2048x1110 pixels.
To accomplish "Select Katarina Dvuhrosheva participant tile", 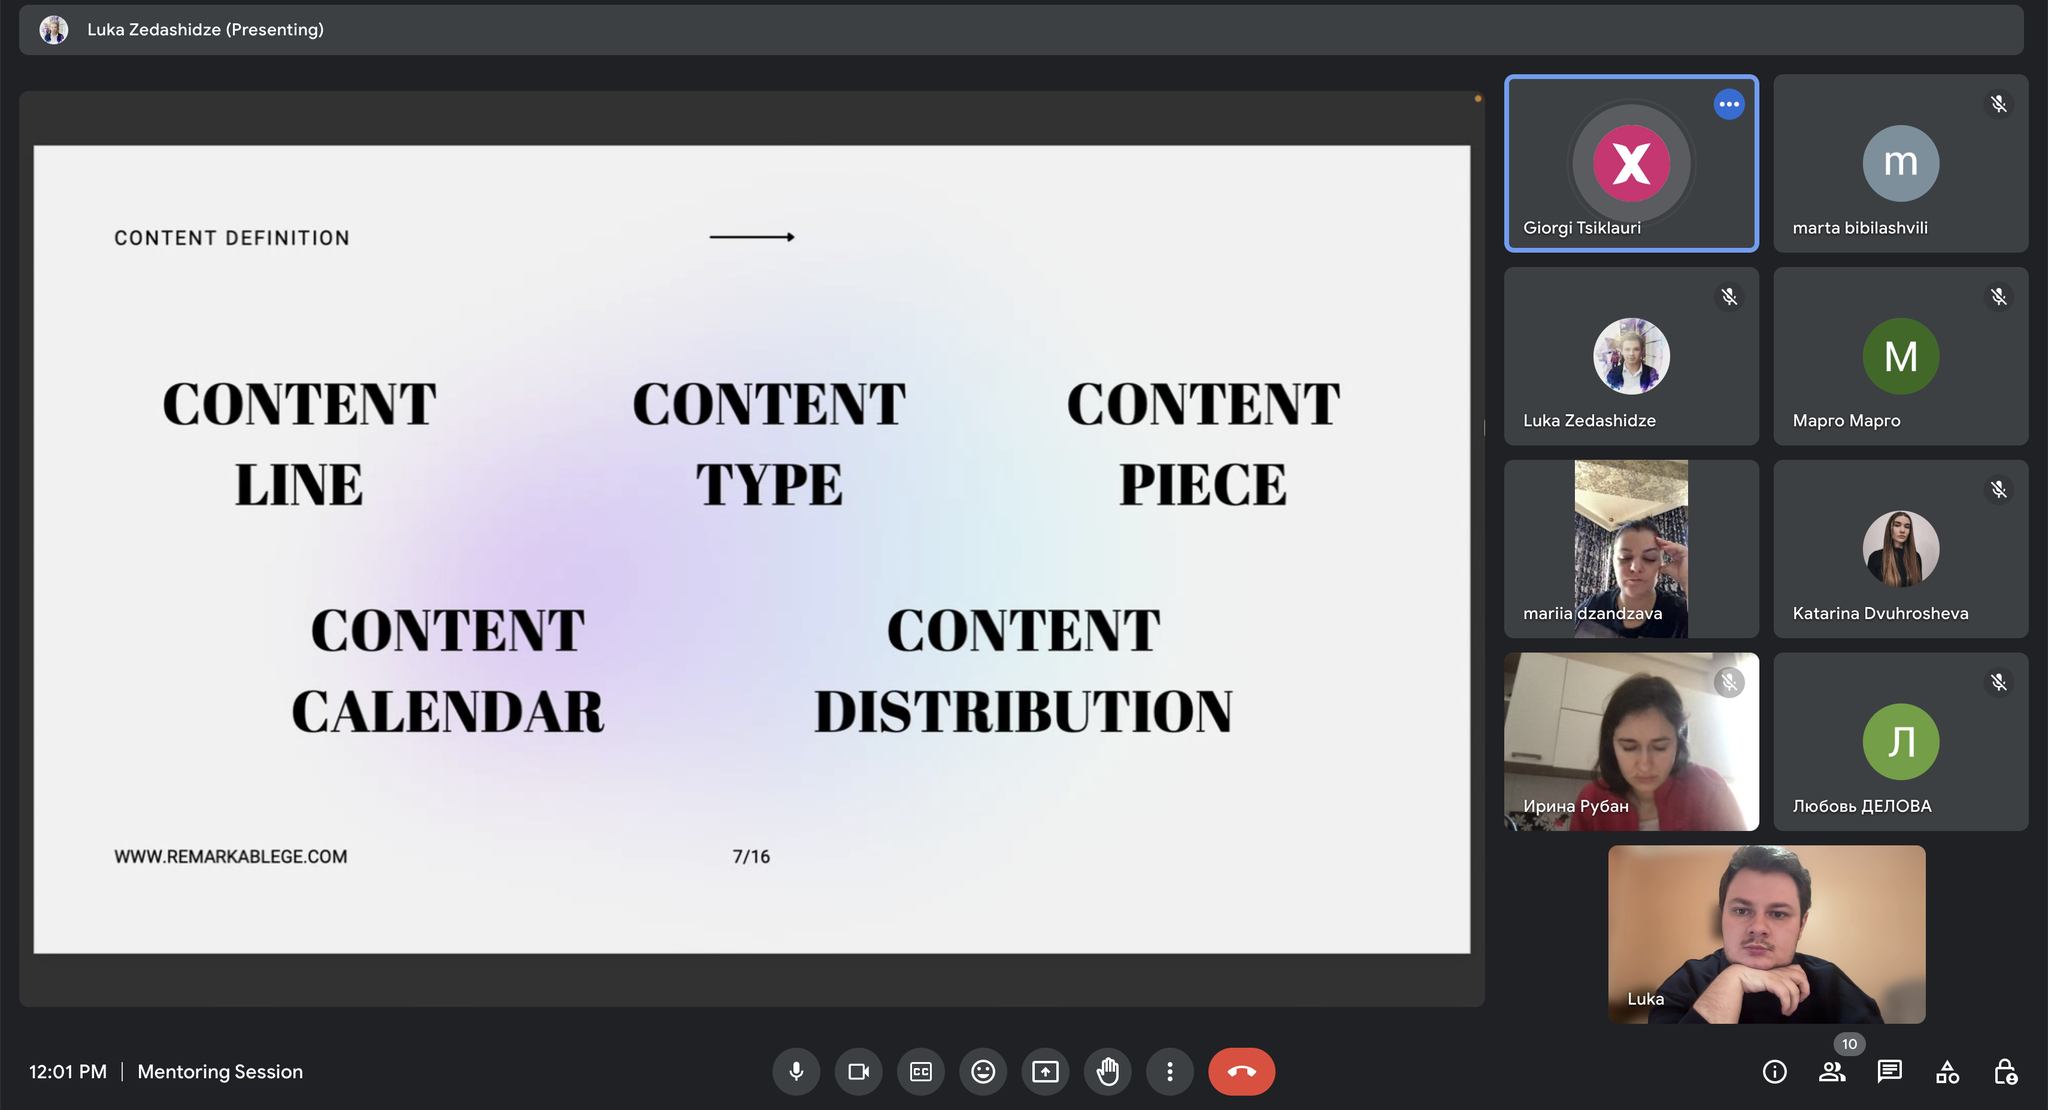I will point(1901,549).
